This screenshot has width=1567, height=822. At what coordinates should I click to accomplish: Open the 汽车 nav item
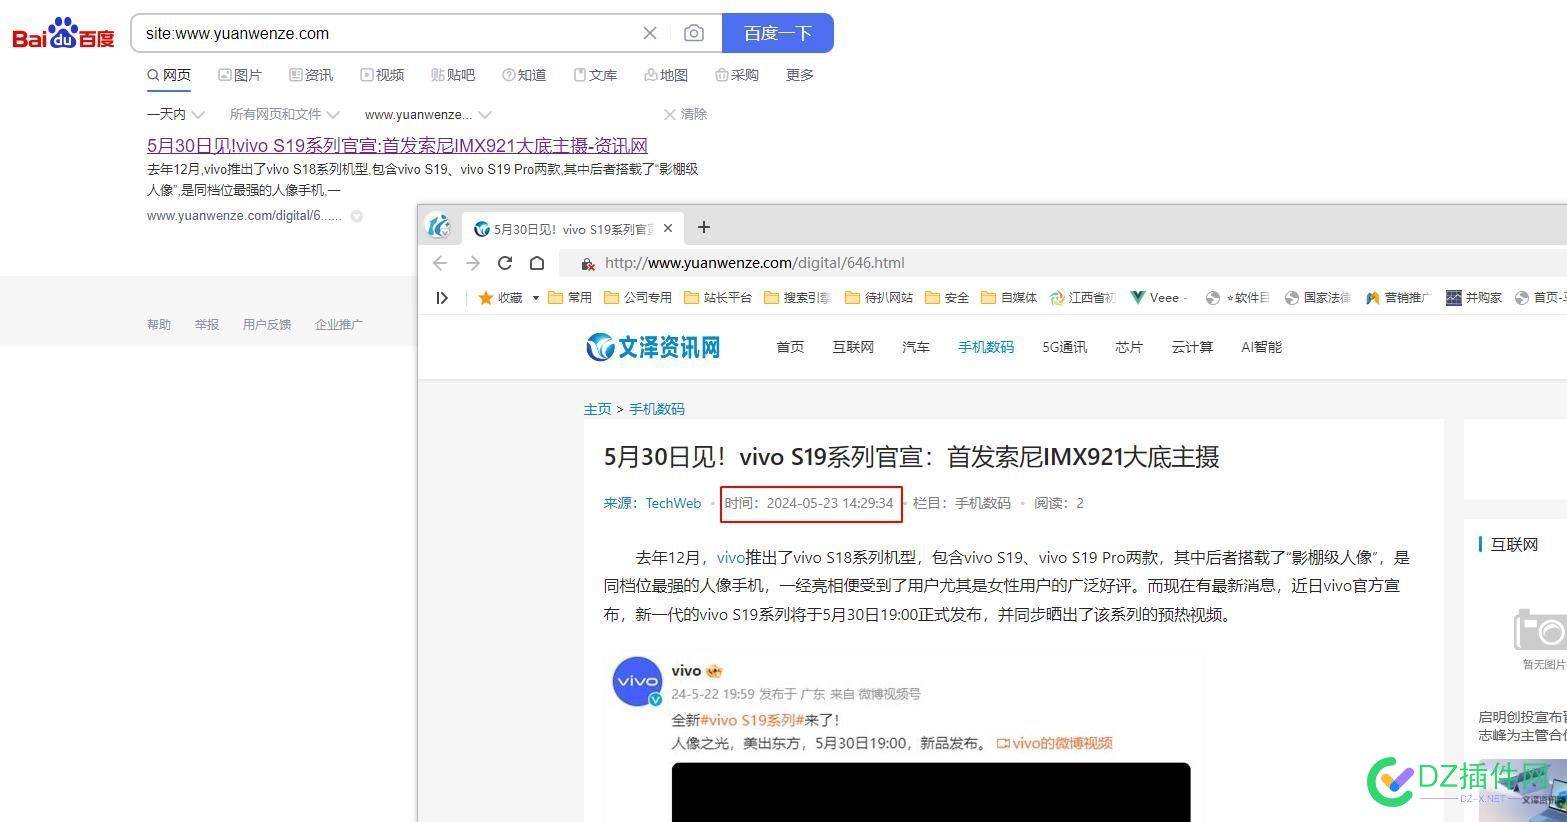pyautogui.click(x=916, y=347)
